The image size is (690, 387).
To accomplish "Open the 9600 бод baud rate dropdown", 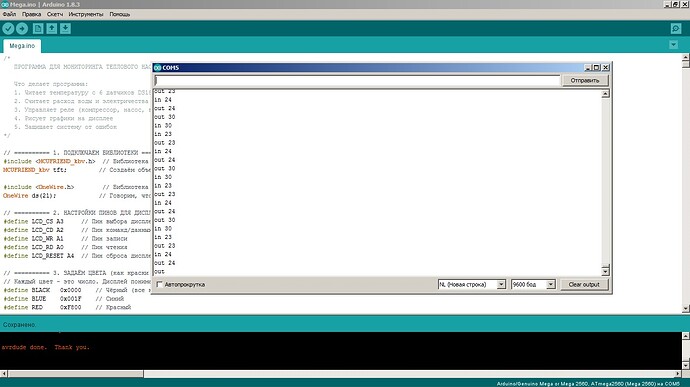I will click(x=533, y=284).
